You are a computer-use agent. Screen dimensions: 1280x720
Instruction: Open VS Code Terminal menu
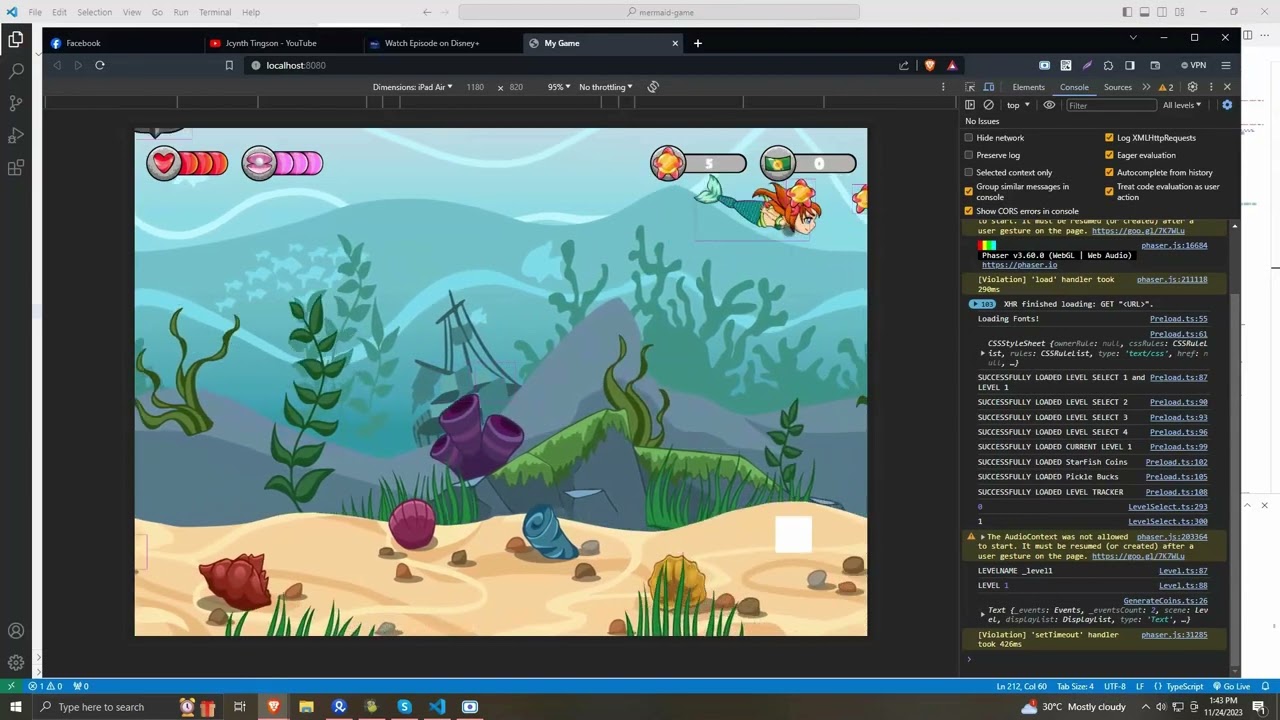215,12
